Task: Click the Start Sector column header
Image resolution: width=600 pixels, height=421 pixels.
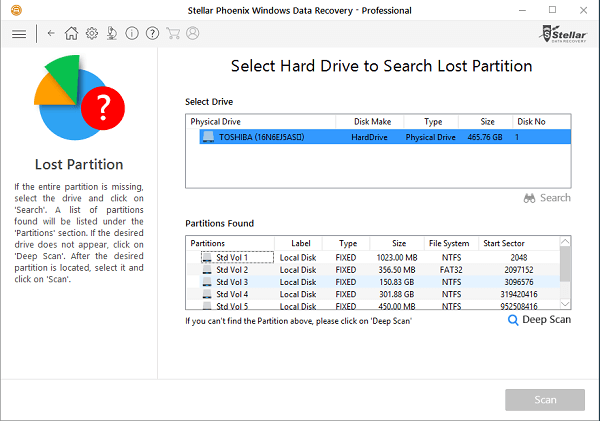Action: pyautogui.click(x=519, y=243)
